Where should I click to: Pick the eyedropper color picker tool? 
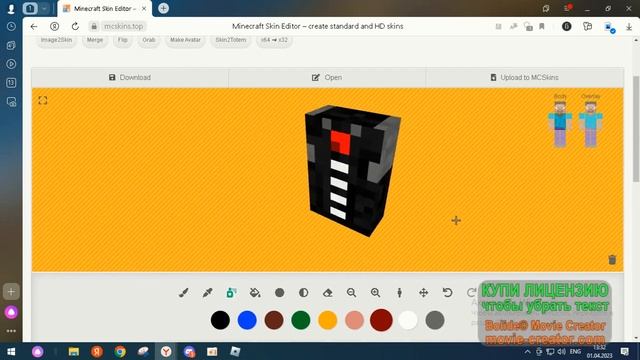click(x=207, y=293)
